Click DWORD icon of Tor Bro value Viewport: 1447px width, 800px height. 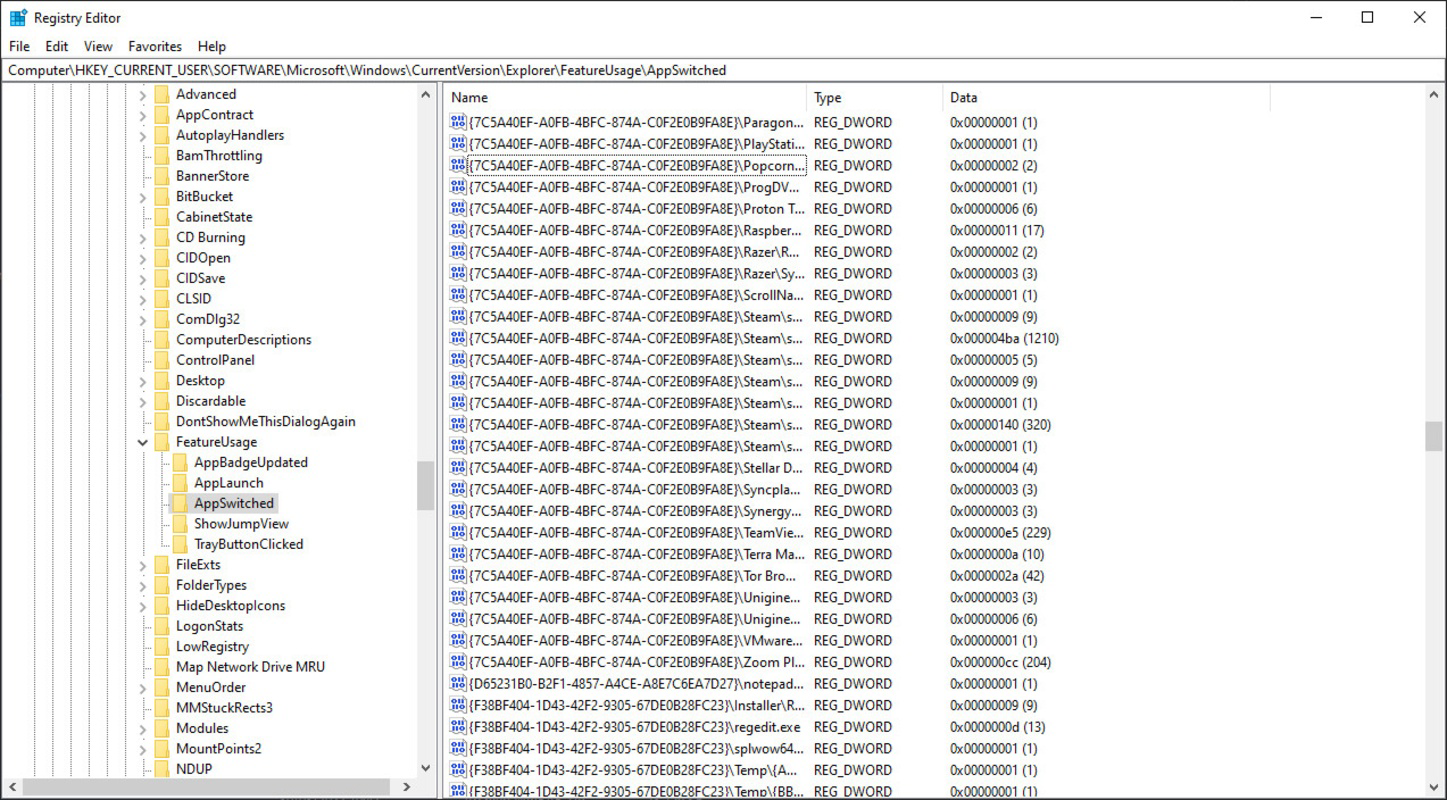point(458,575)
